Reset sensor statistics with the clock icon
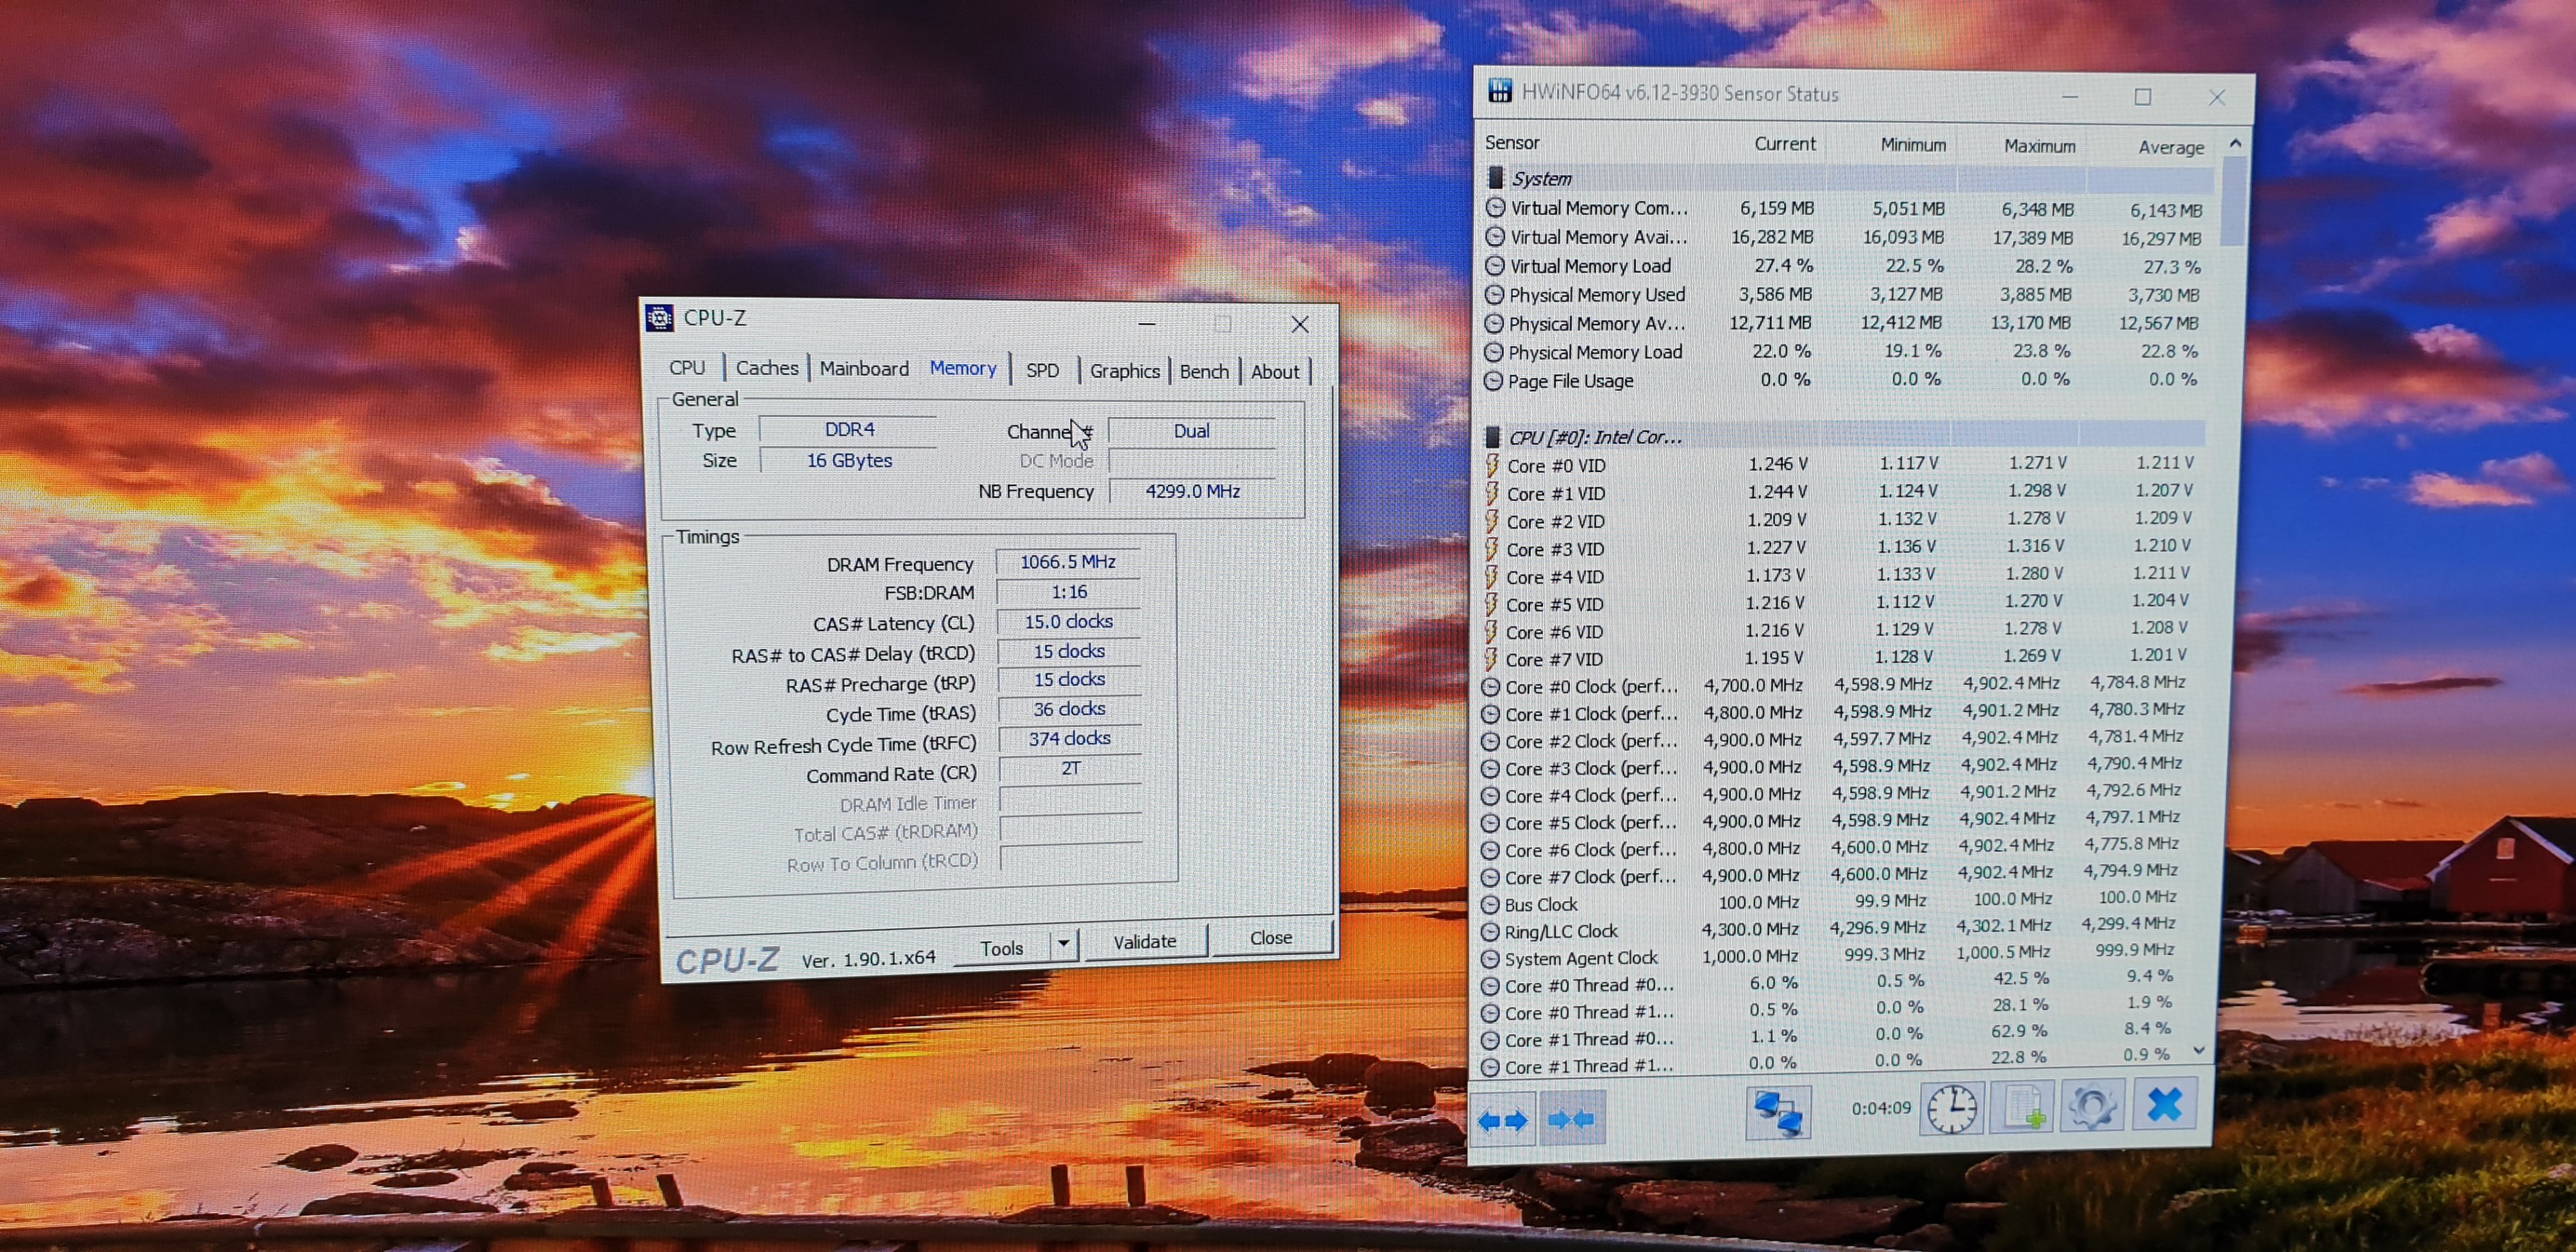 point(1950,1108)
